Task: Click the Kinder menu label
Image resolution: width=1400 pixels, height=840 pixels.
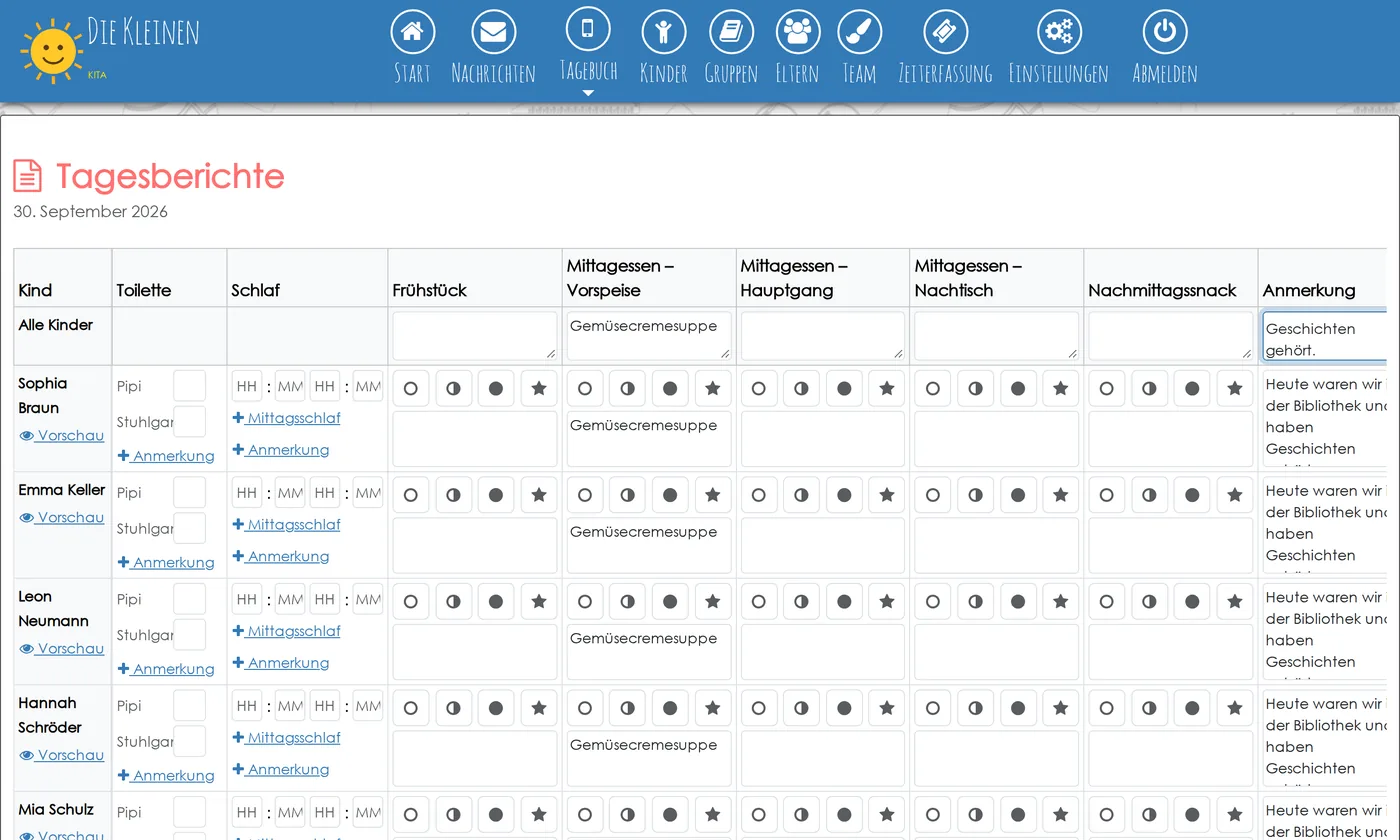Action: pos(663,74)
